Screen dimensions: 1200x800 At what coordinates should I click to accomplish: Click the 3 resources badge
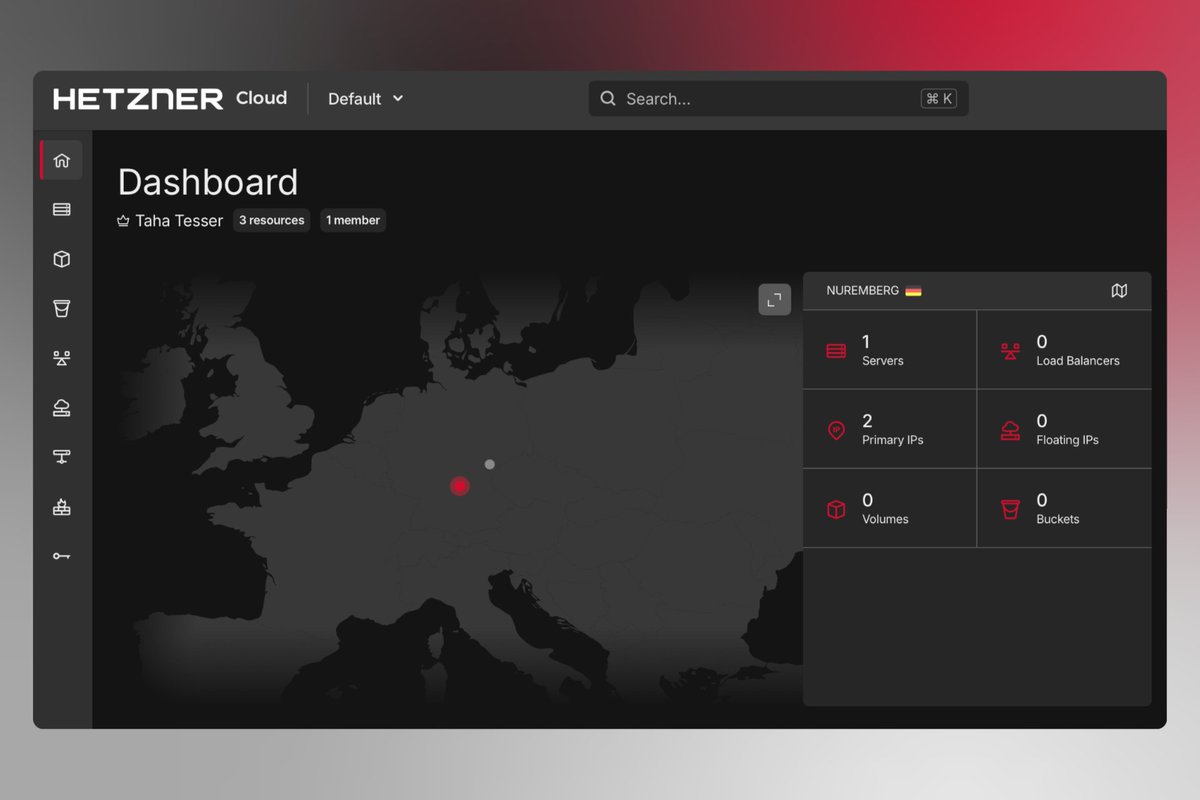272,220
